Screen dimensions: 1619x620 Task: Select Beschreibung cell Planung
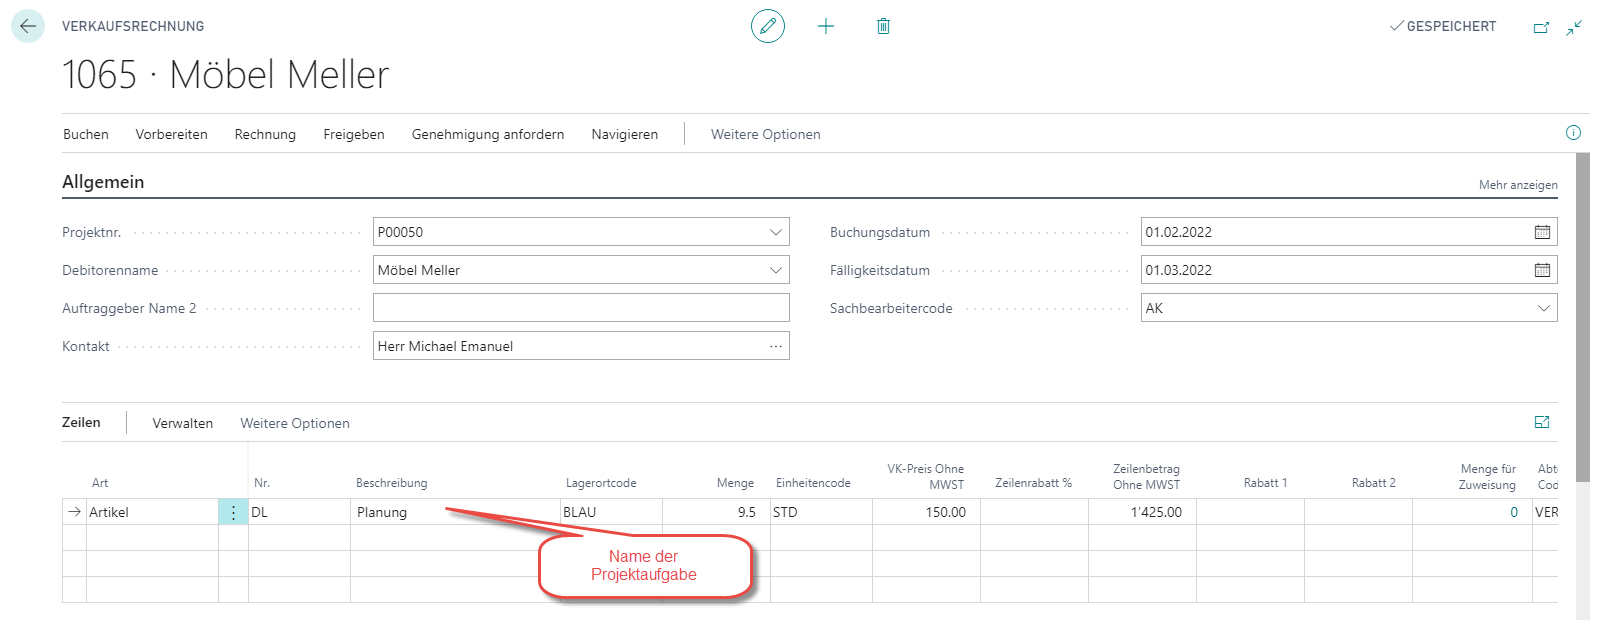455,512
